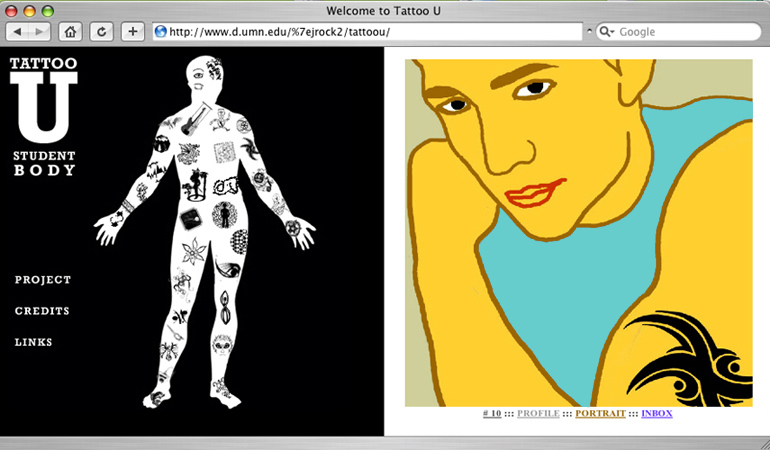Open Google search magnifier dropdown
This screenshot has width=770, height=450.
click(x=607, y=32)
